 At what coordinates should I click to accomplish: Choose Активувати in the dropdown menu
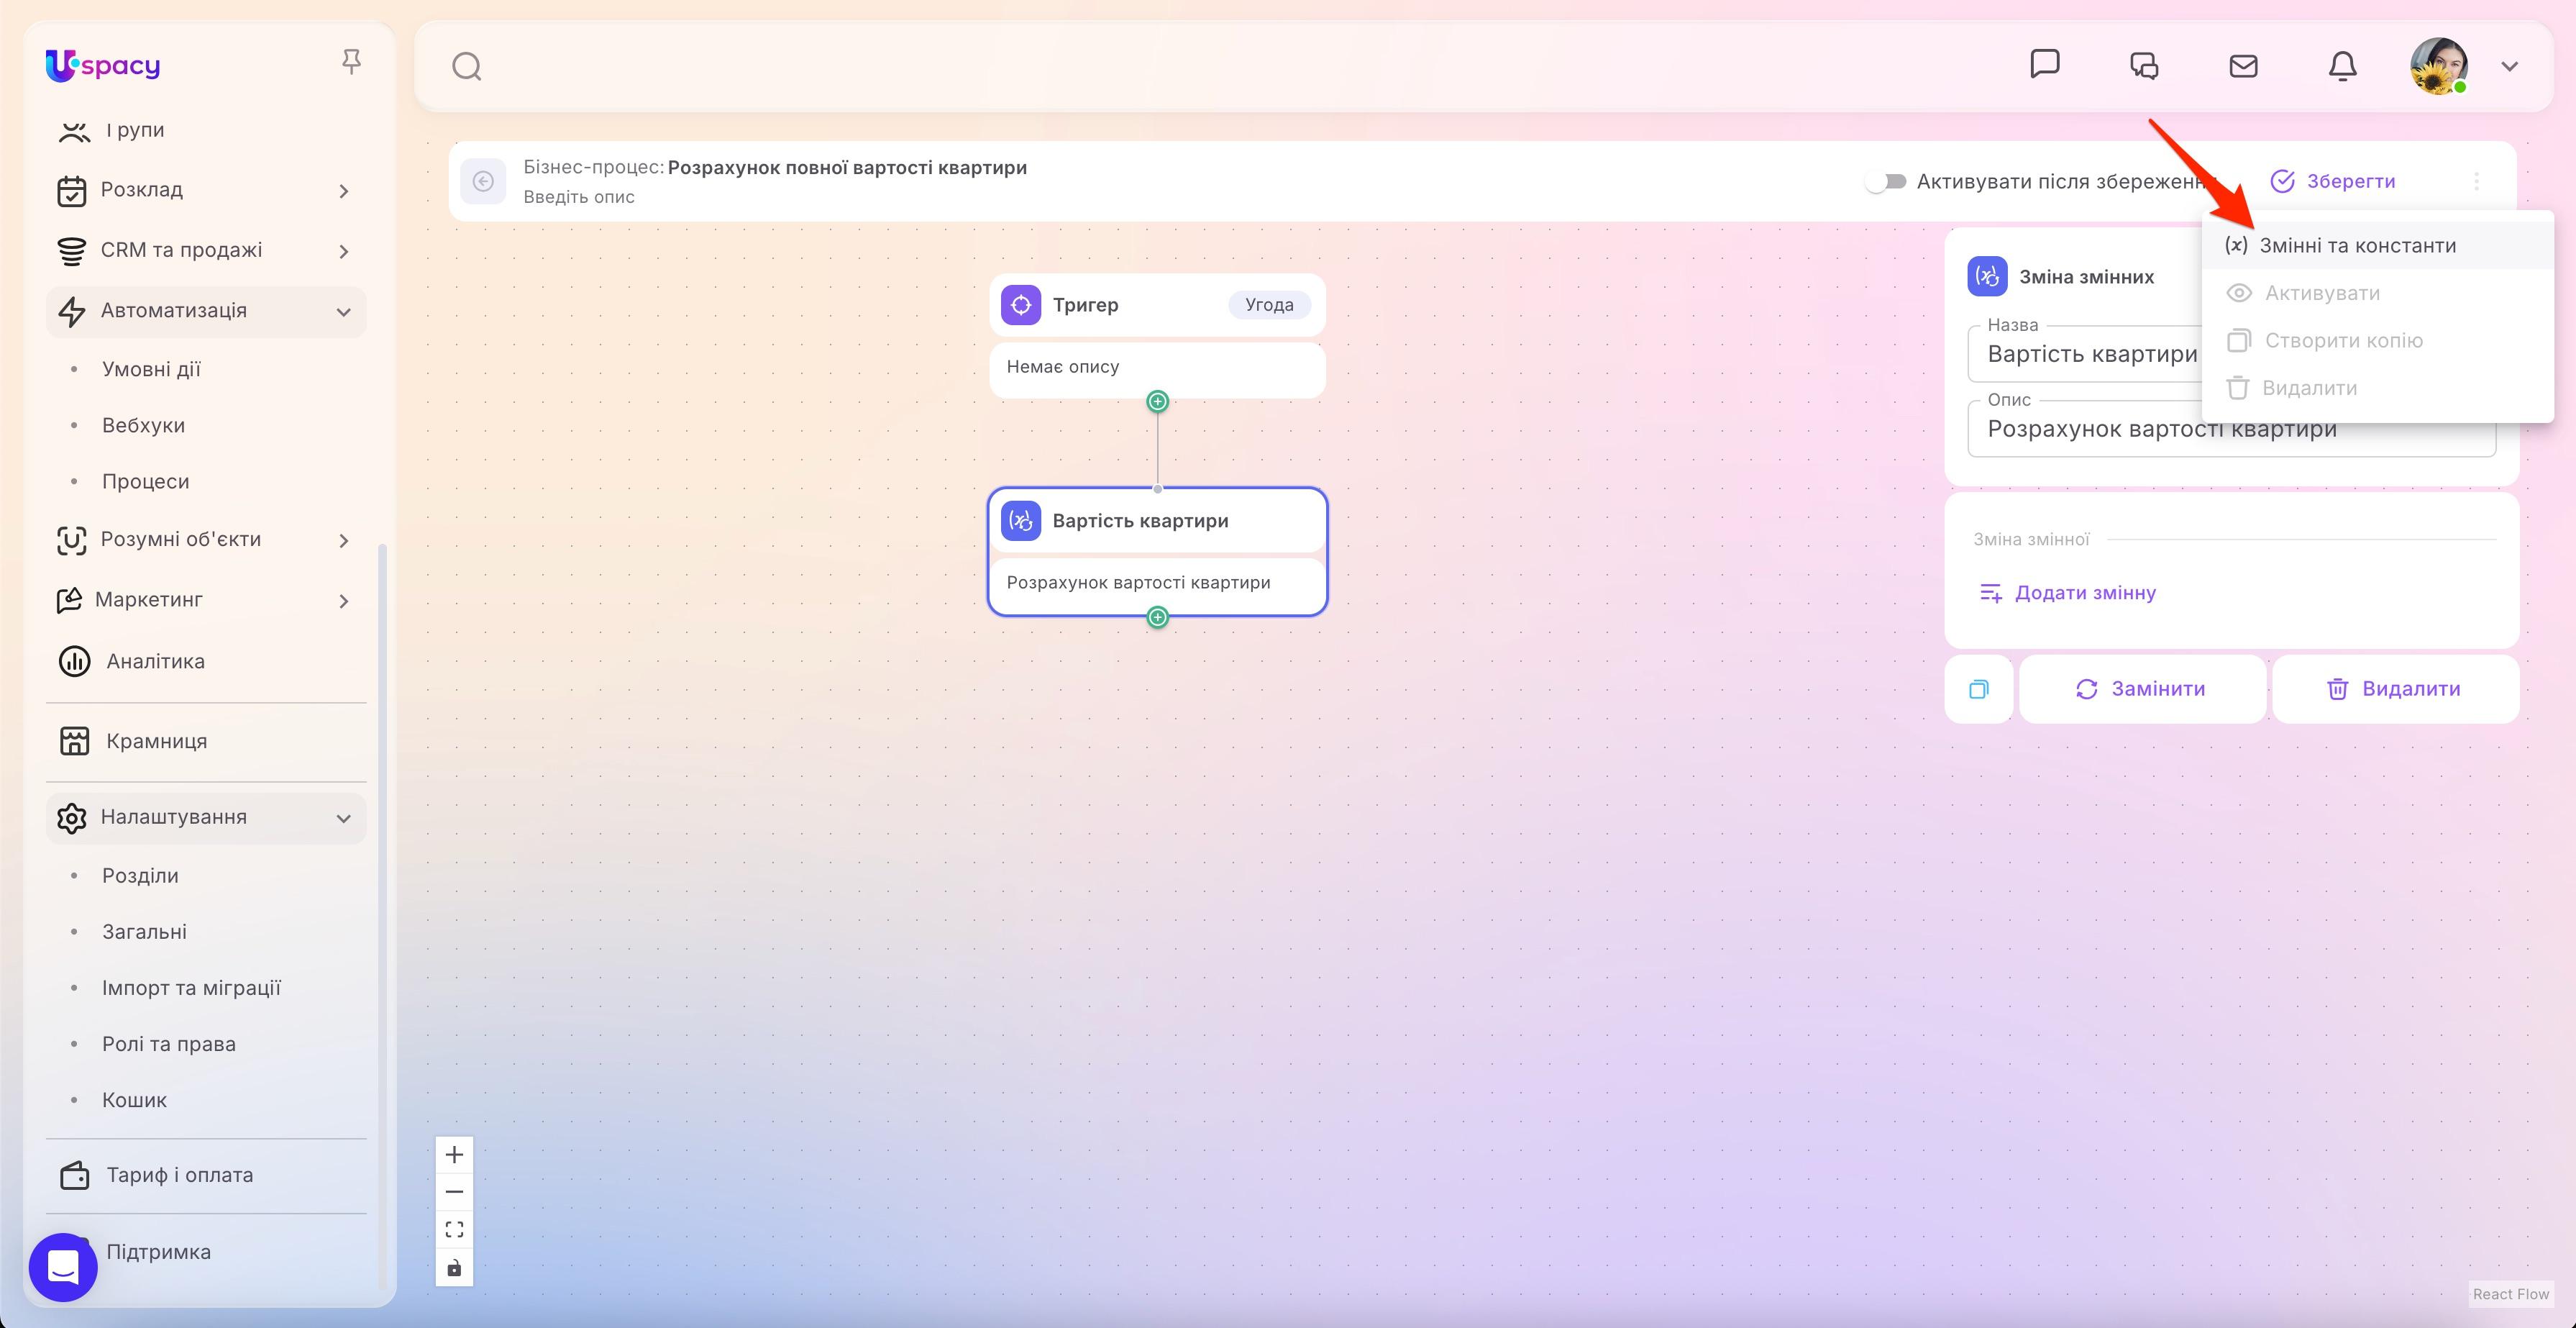(2378, 293)
